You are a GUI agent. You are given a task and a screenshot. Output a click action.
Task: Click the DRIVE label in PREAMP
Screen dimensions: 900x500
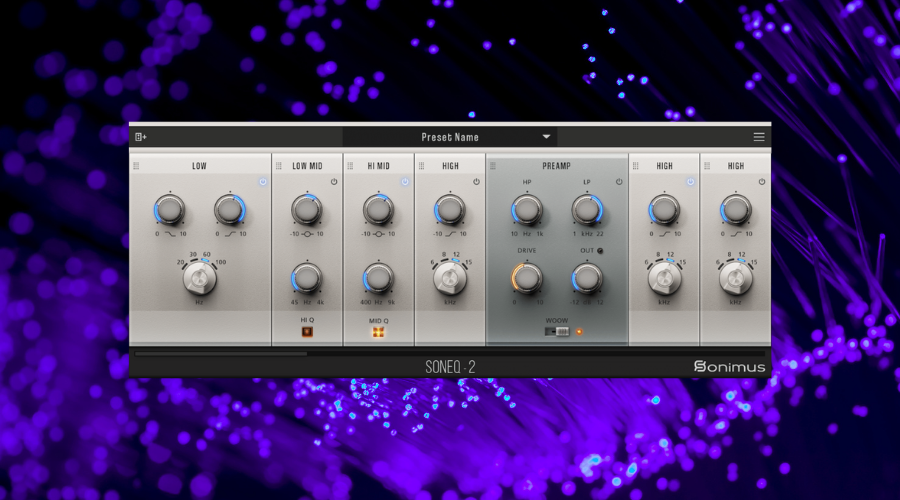pos(527,251)
